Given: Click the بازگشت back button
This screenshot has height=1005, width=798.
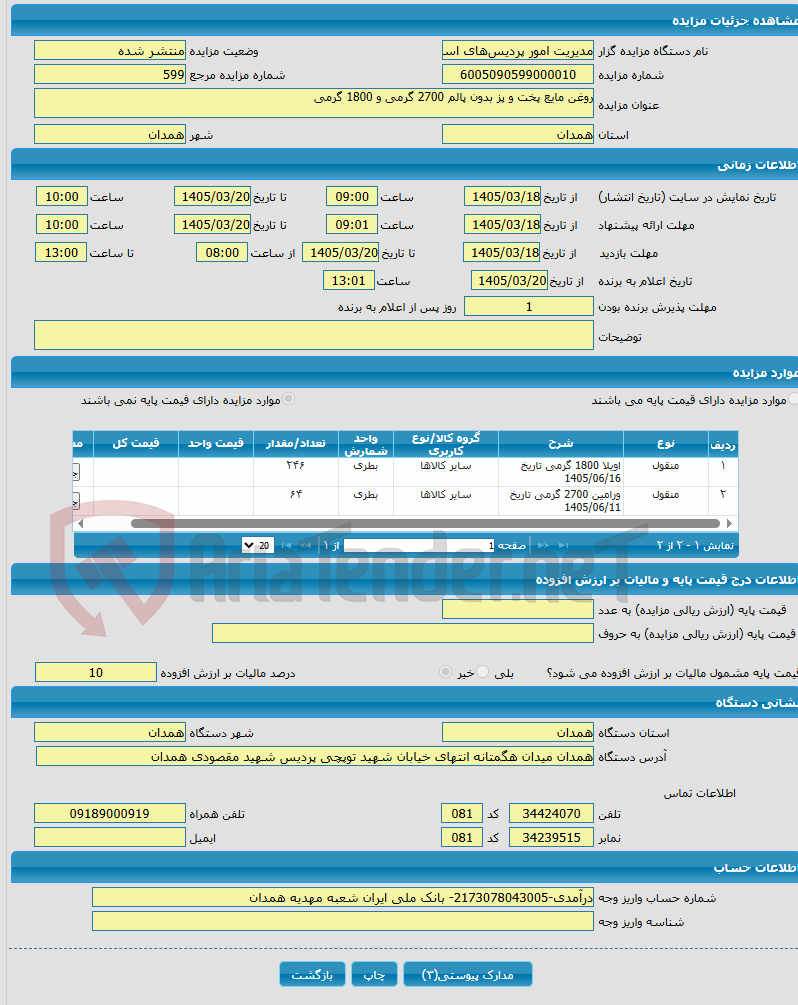Looking at the screenshot, I should pos(312,974).
